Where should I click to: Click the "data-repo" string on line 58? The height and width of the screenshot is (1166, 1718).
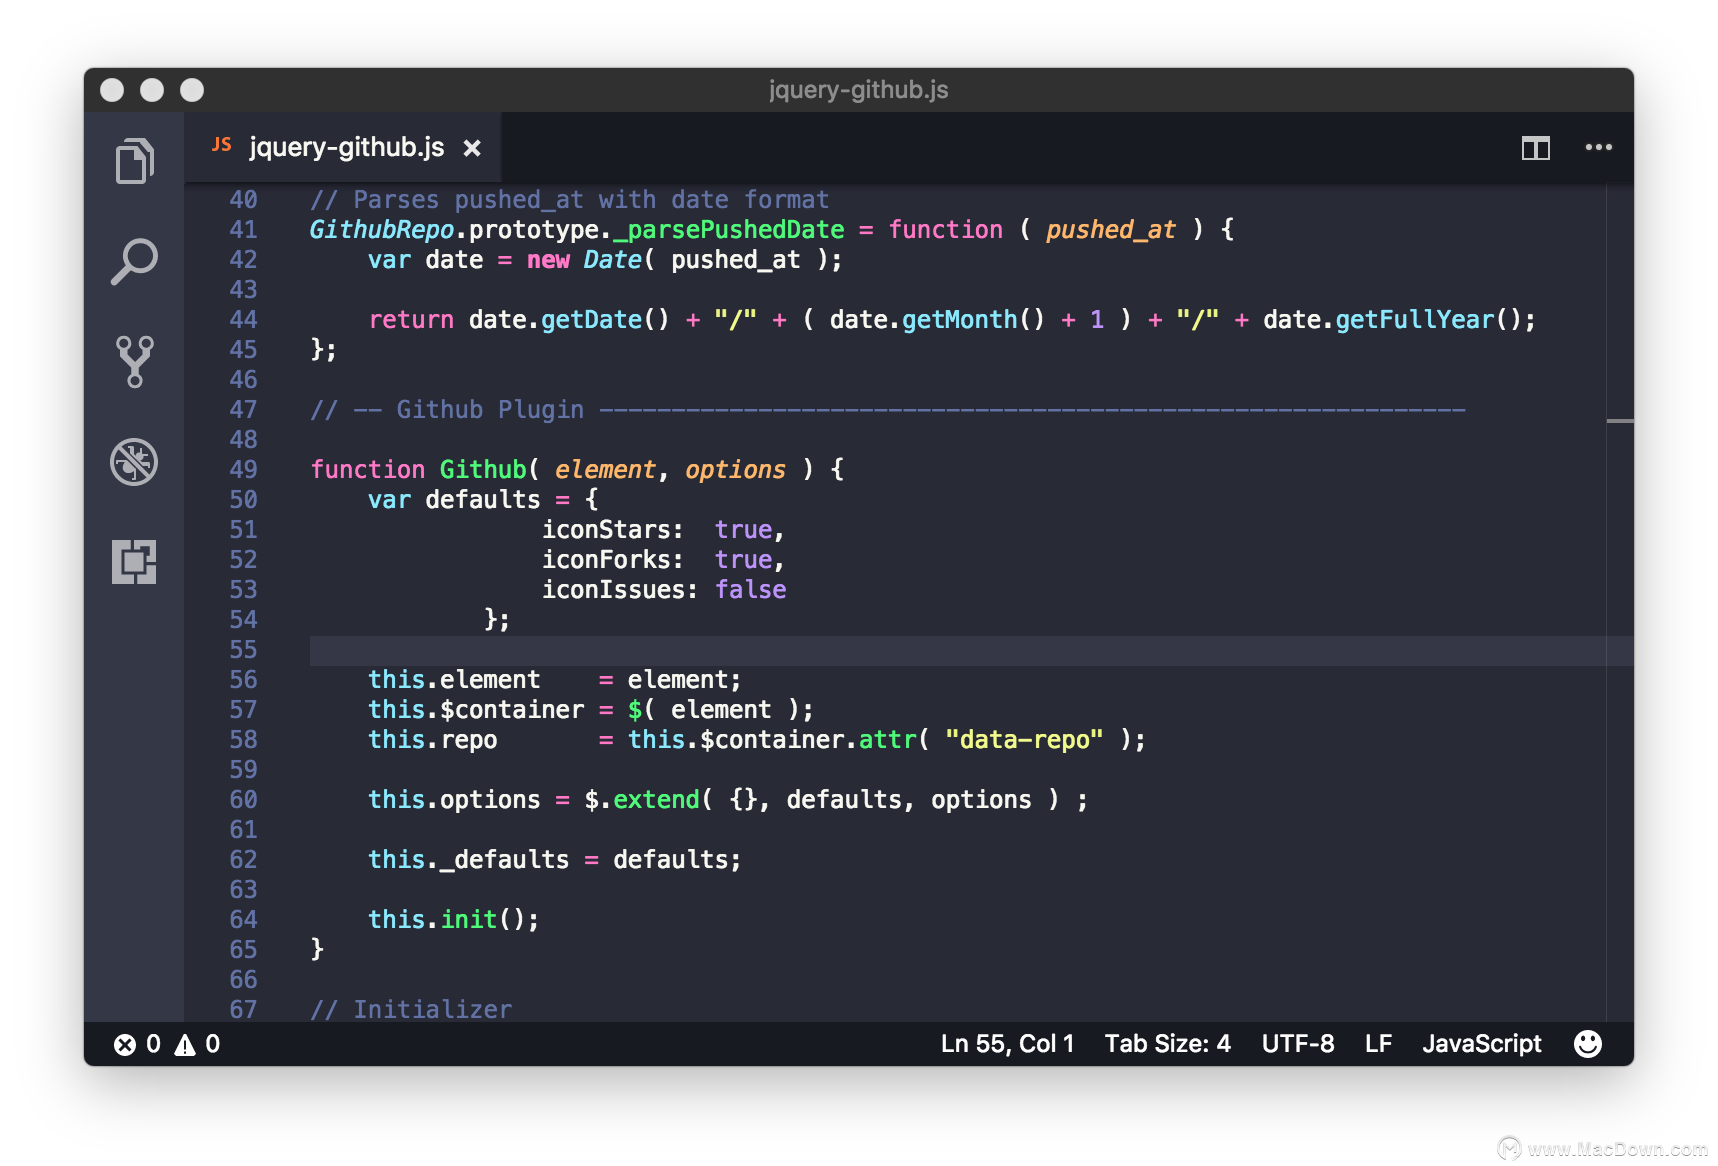[1024, 740]
